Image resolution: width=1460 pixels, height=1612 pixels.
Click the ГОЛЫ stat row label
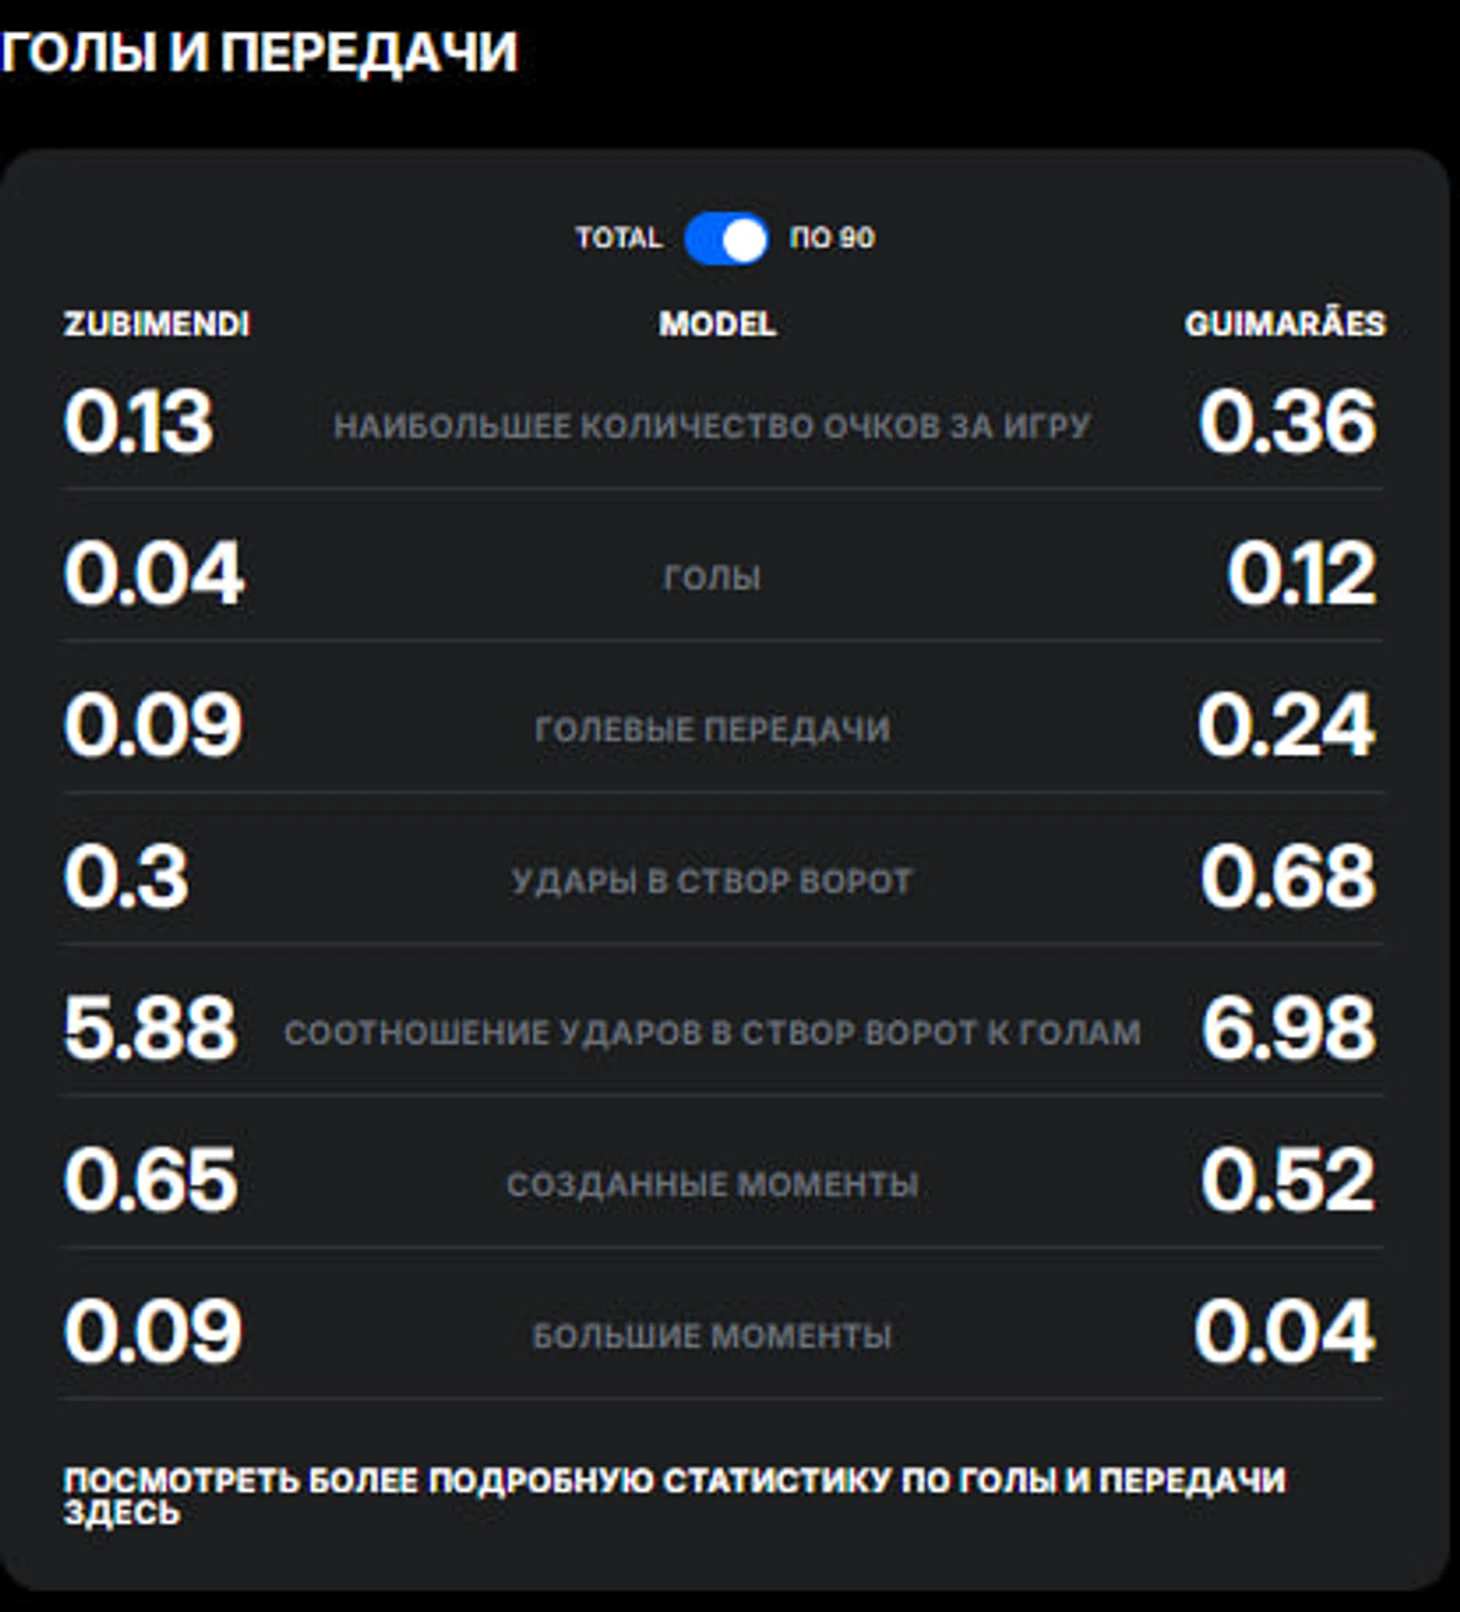click(x=712, y=578)
